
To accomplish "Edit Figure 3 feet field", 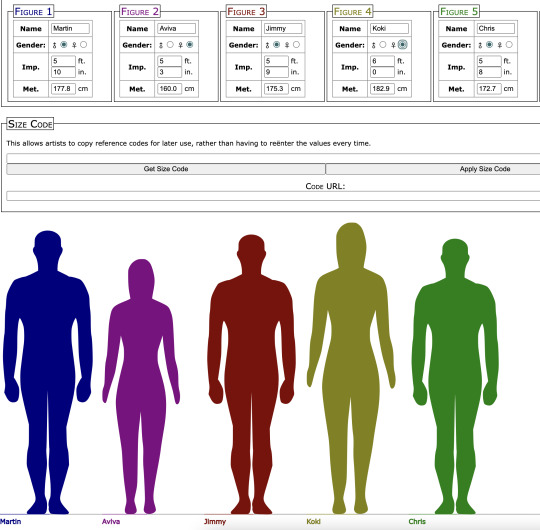I will click(276, 61).
